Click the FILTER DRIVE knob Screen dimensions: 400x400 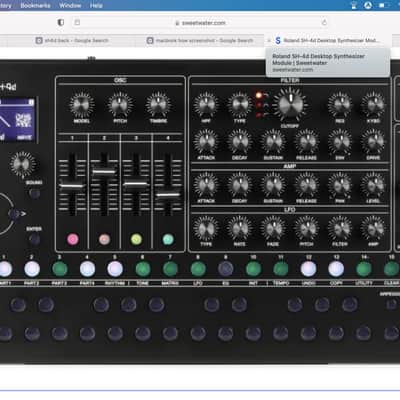pos(373,141)
